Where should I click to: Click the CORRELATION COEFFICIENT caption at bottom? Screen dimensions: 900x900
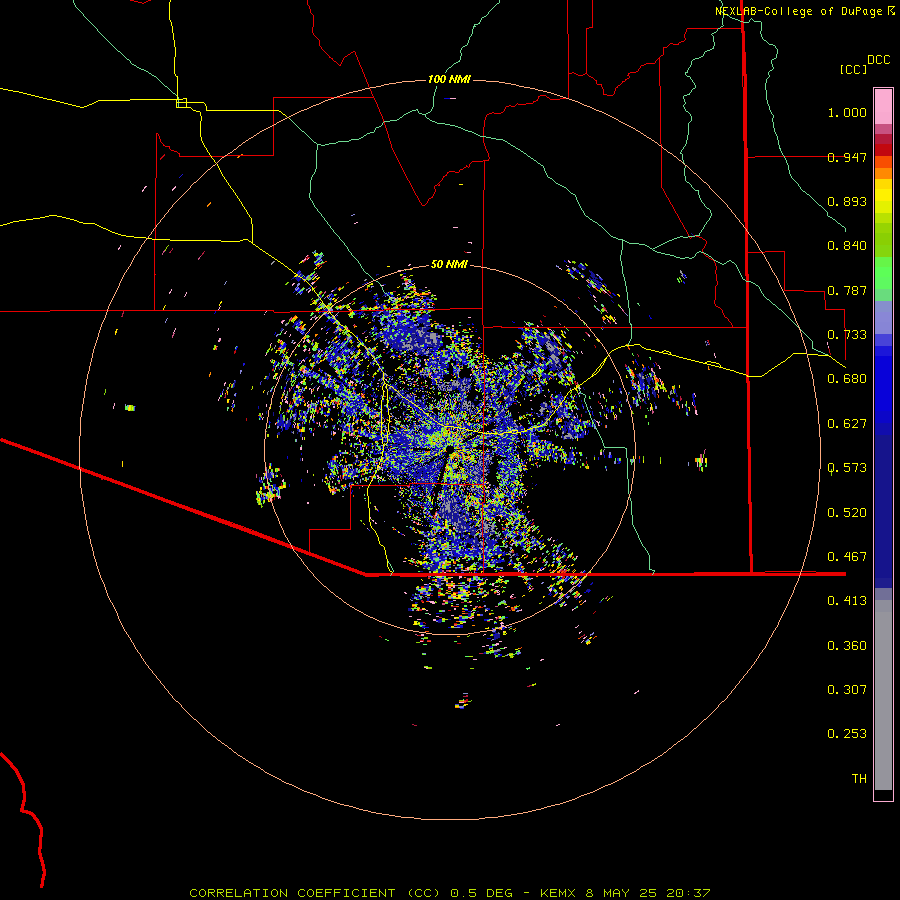pos(292,893)
